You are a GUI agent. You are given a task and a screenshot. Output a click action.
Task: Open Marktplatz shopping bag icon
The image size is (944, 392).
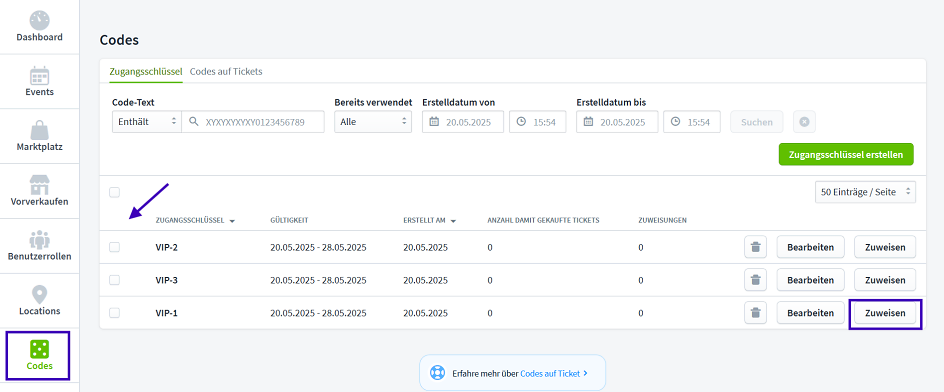[39, 129]
